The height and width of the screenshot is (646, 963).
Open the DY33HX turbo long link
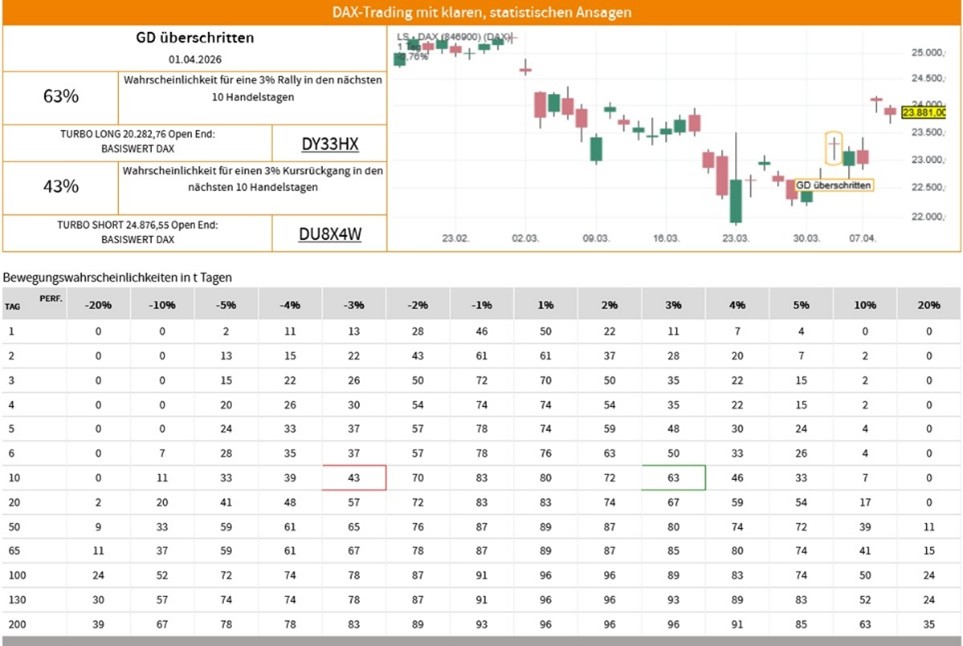pyautogui.click(x=329, y=144)
